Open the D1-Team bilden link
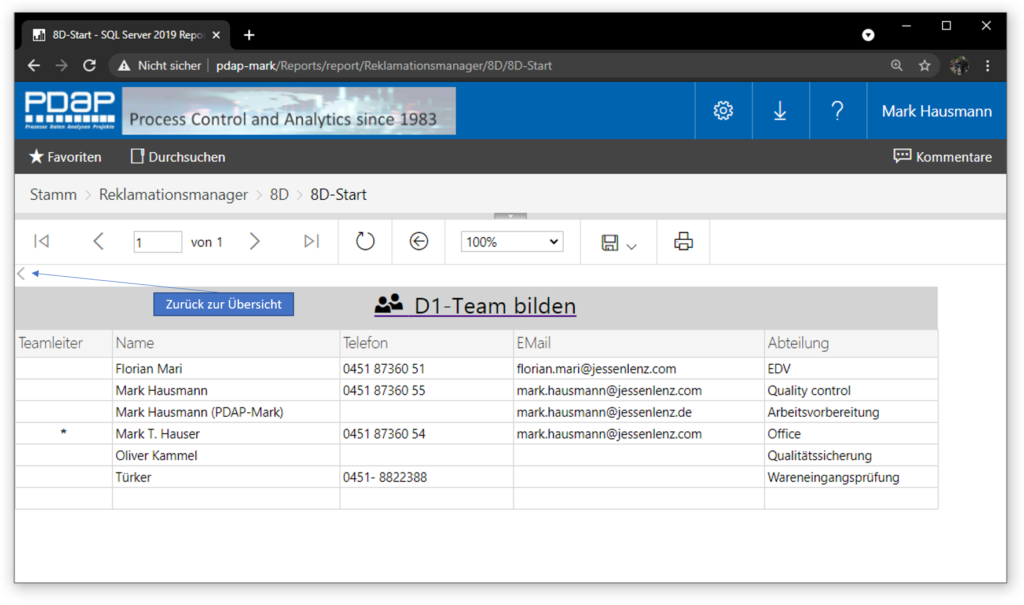The width and height of the screenshot is (1024, 605). tap(475, 306)
